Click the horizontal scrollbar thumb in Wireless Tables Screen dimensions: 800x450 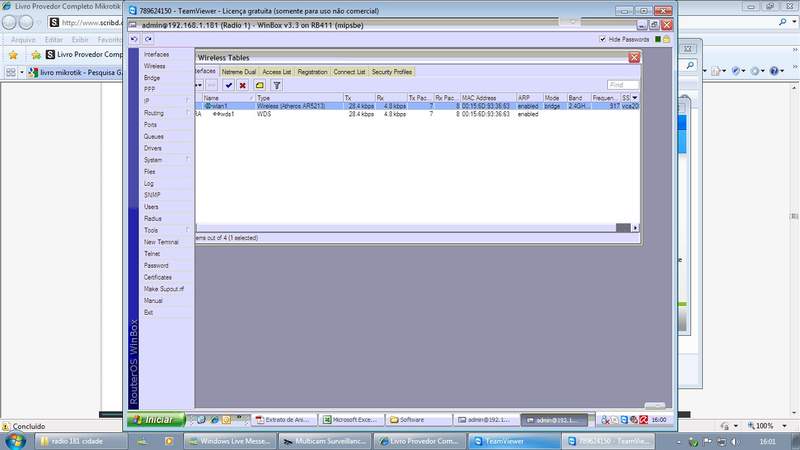click(623, 228)
